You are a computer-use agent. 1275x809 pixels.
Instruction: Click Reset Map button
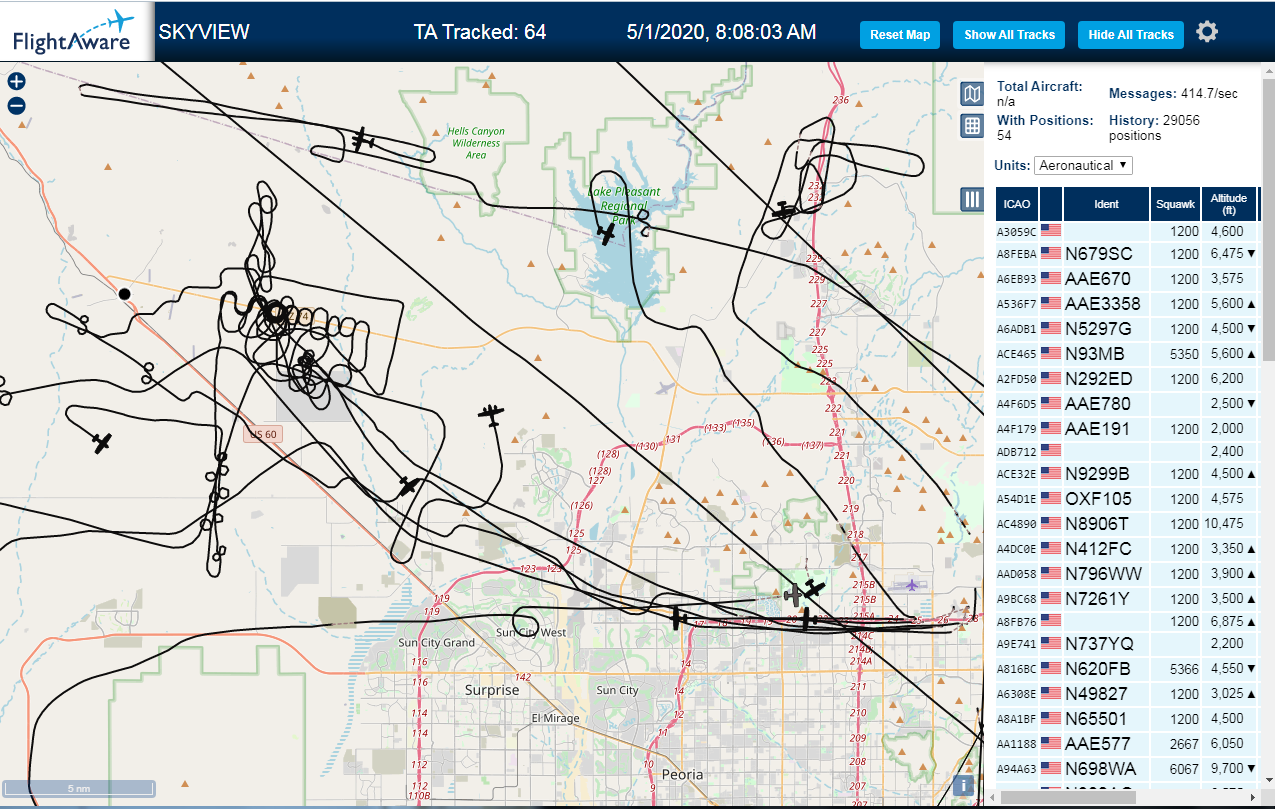pos(900,35)
